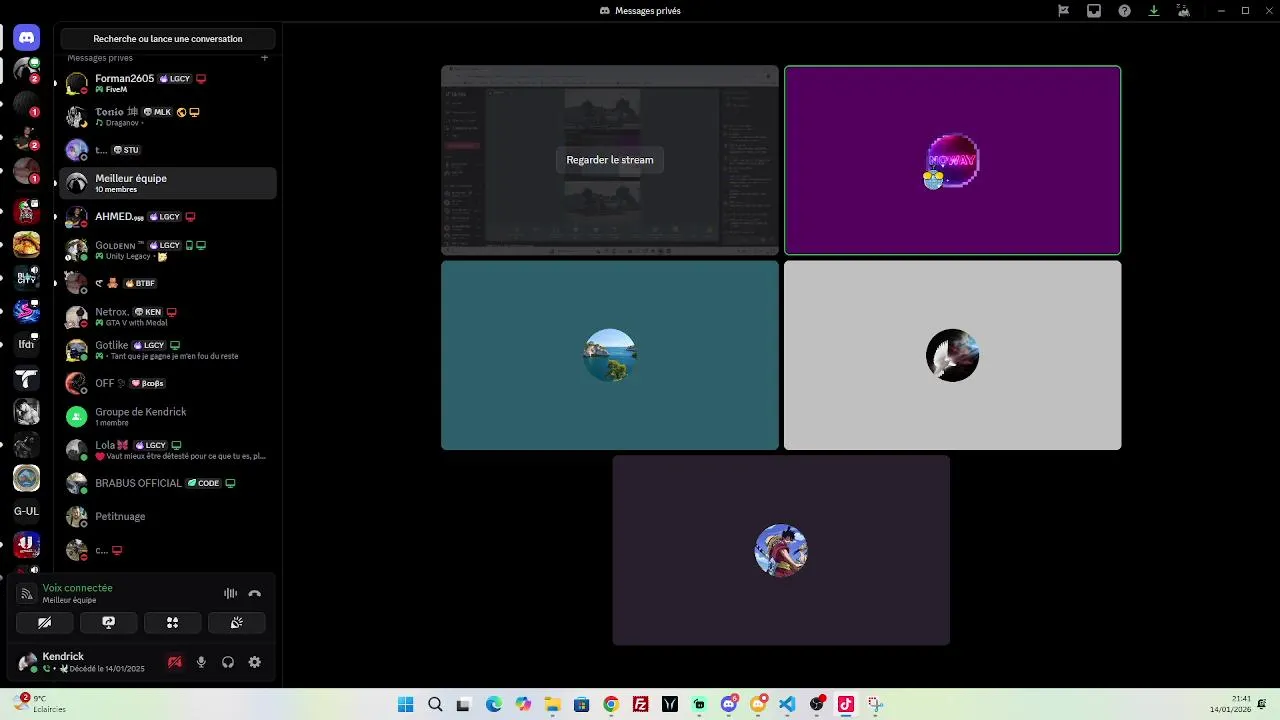Viewport: 1280px width, 720px height.
Task: Open conversation with Tonio
Action: click(x=168, y=117)
